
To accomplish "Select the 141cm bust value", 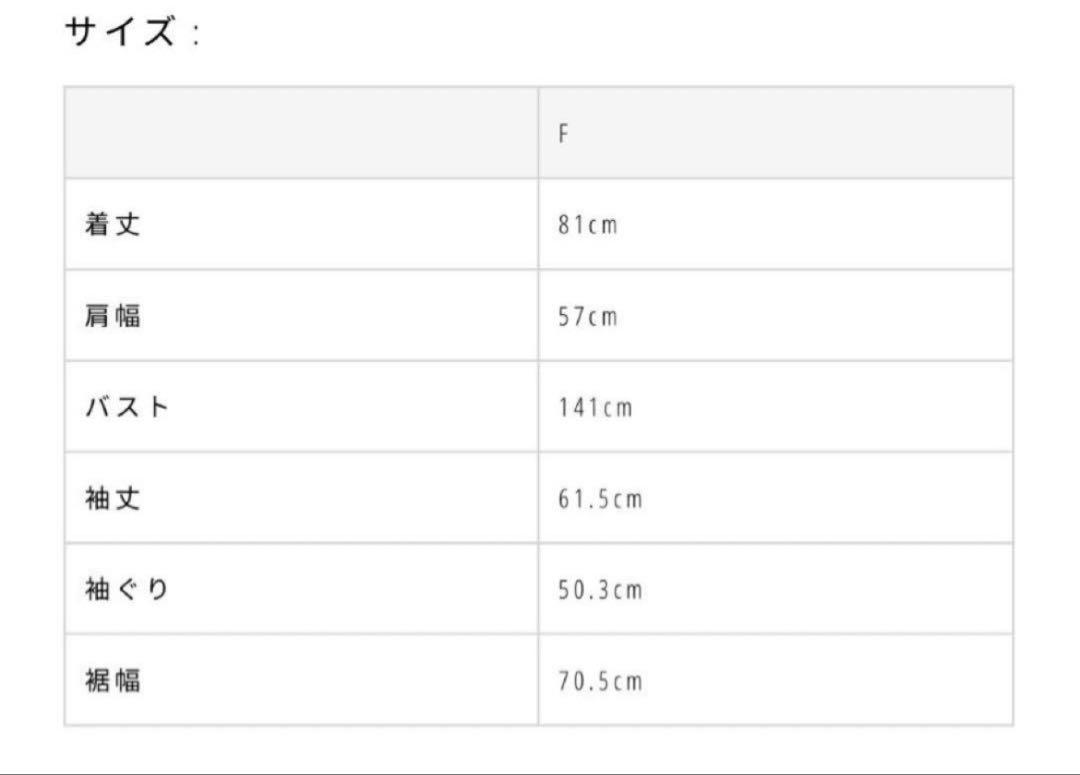I will pos(595,407).
